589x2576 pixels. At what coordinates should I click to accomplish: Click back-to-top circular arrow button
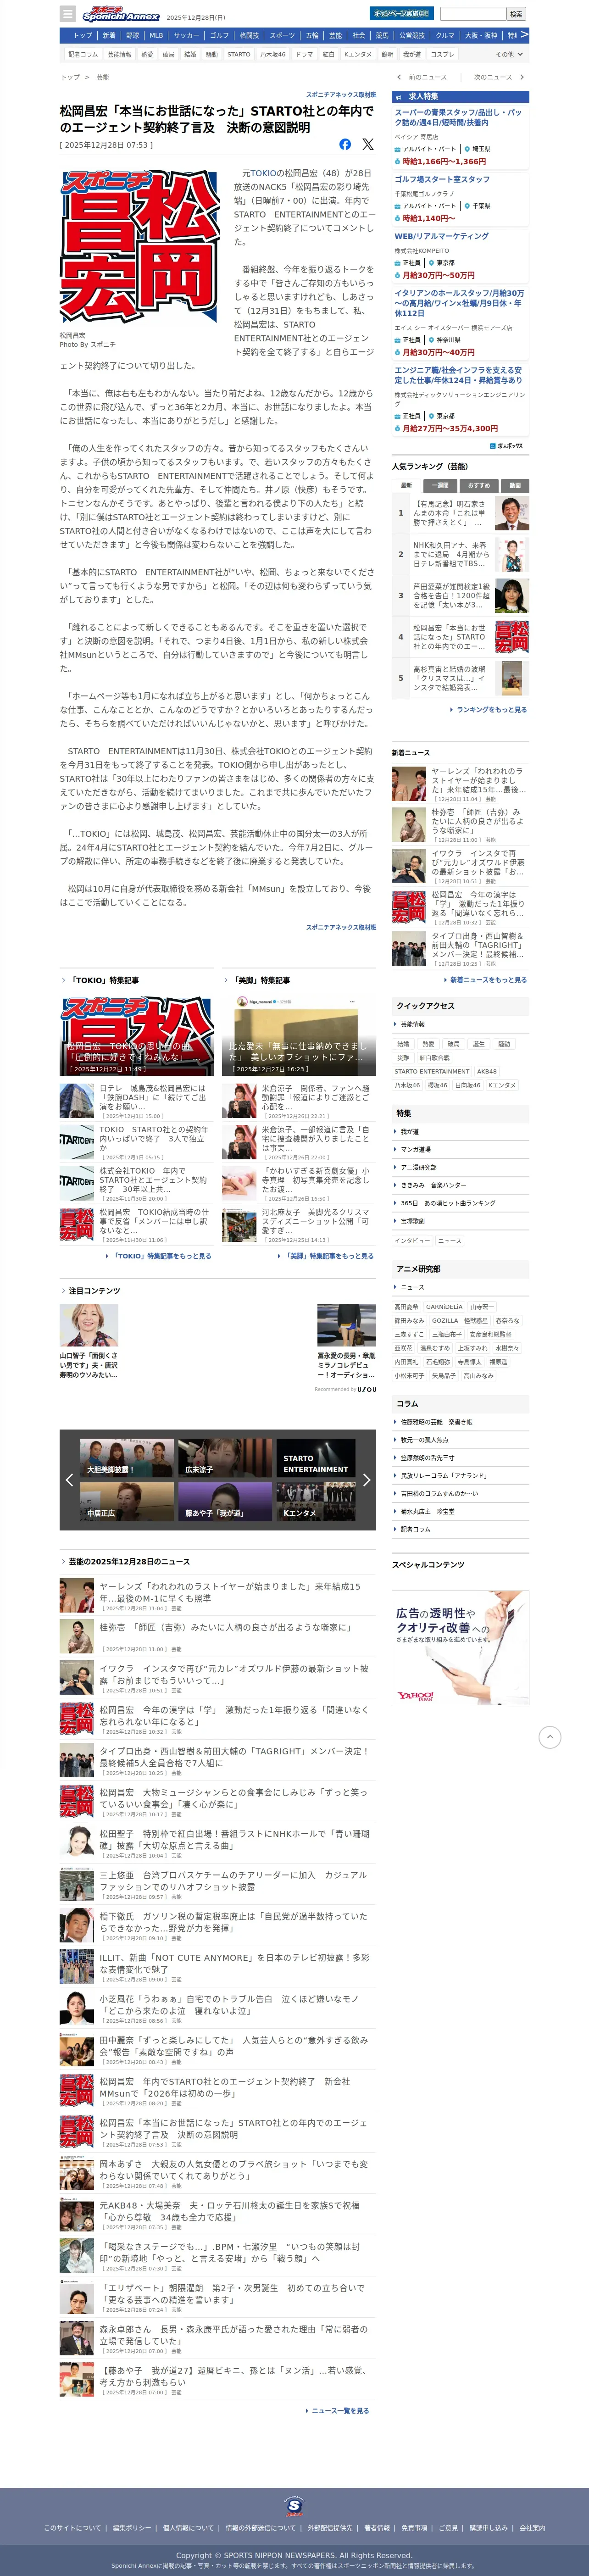pos(550,1737)
